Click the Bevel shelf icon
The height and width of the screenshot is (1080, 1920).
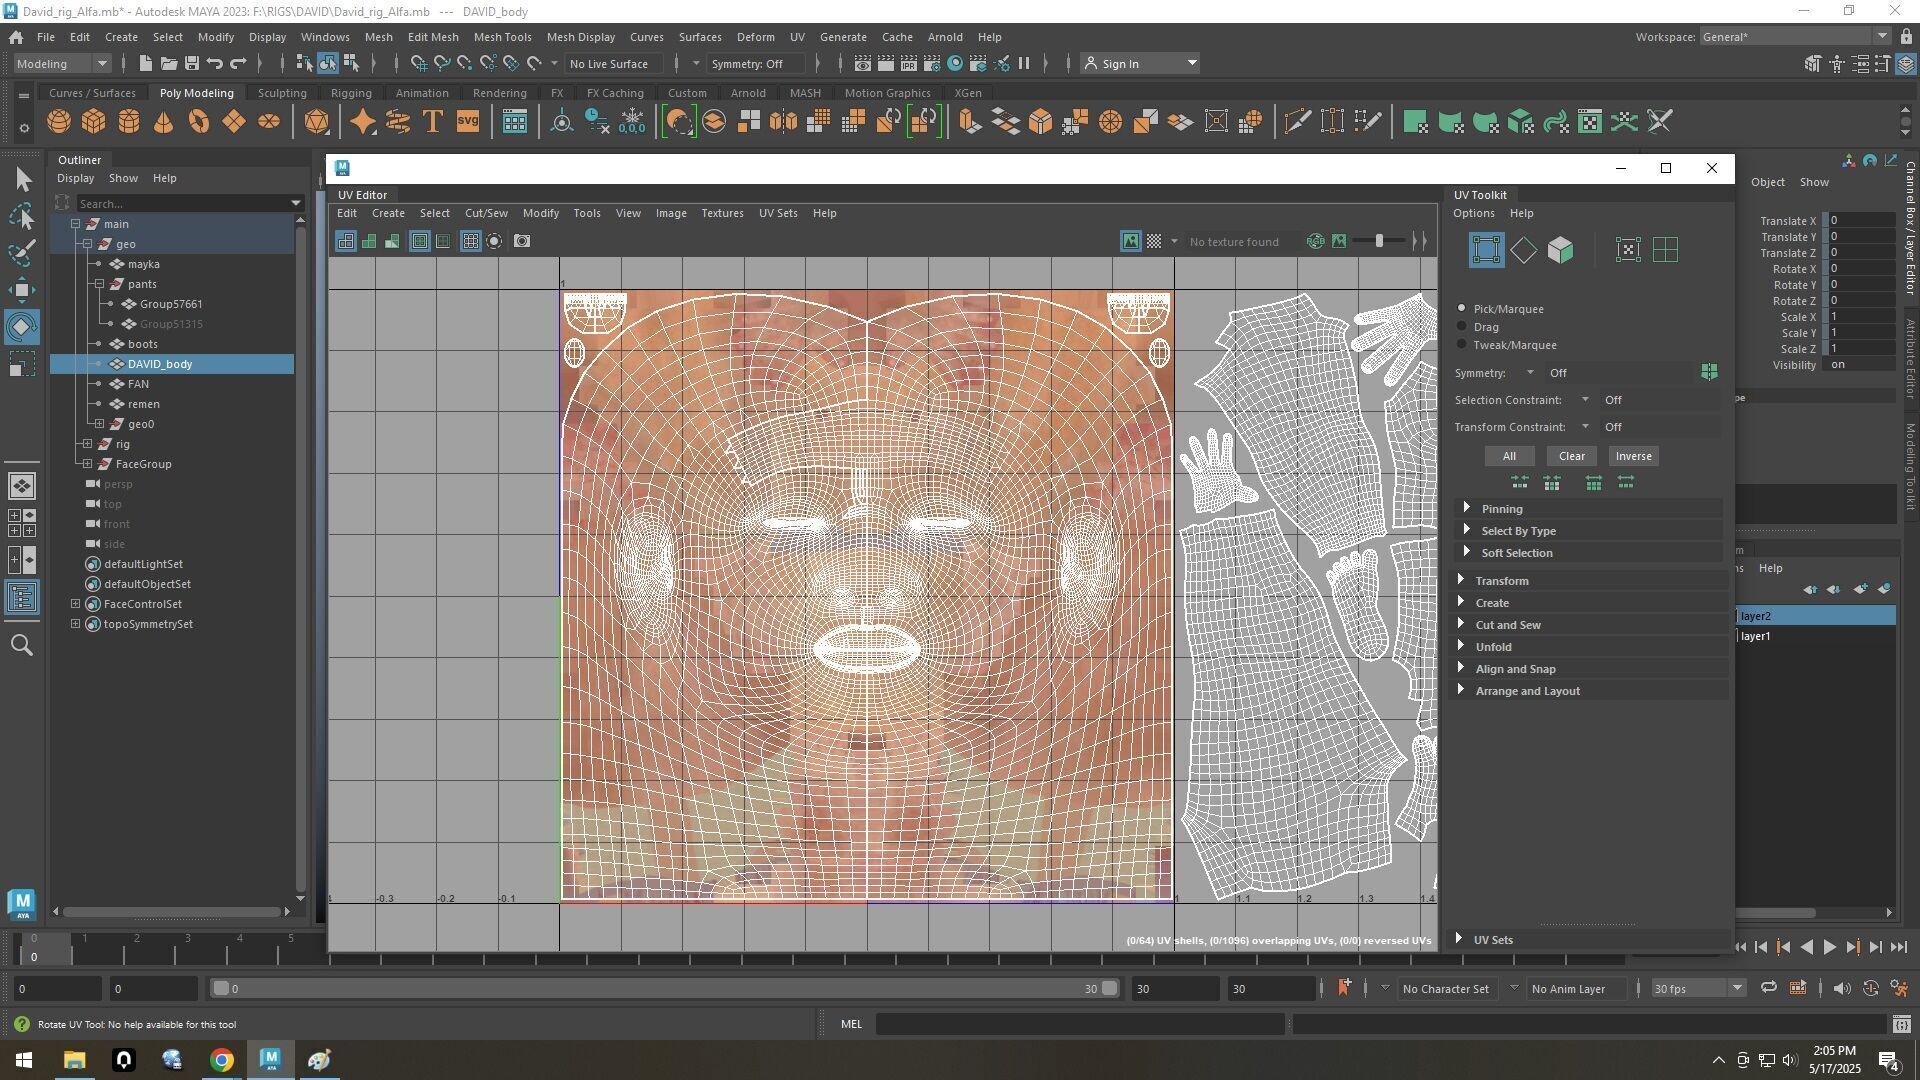point(1040,122)
